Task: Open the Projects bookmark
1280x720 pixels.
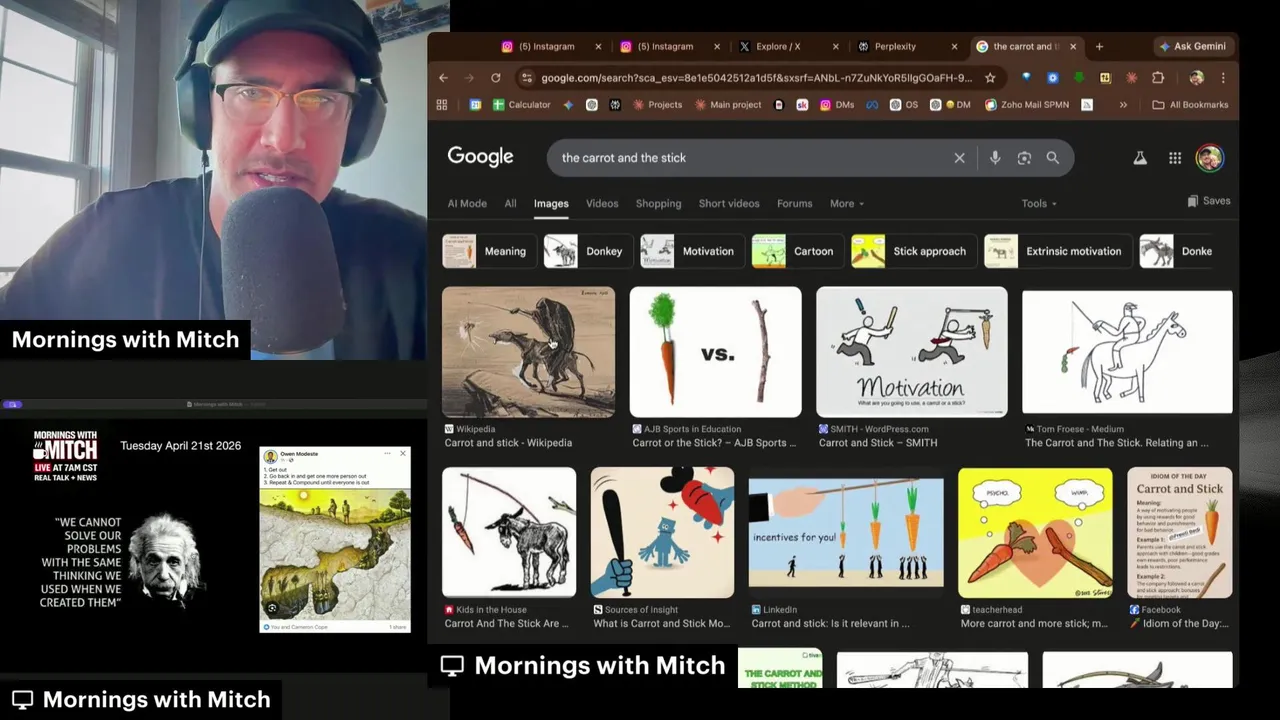Action: 657,104
